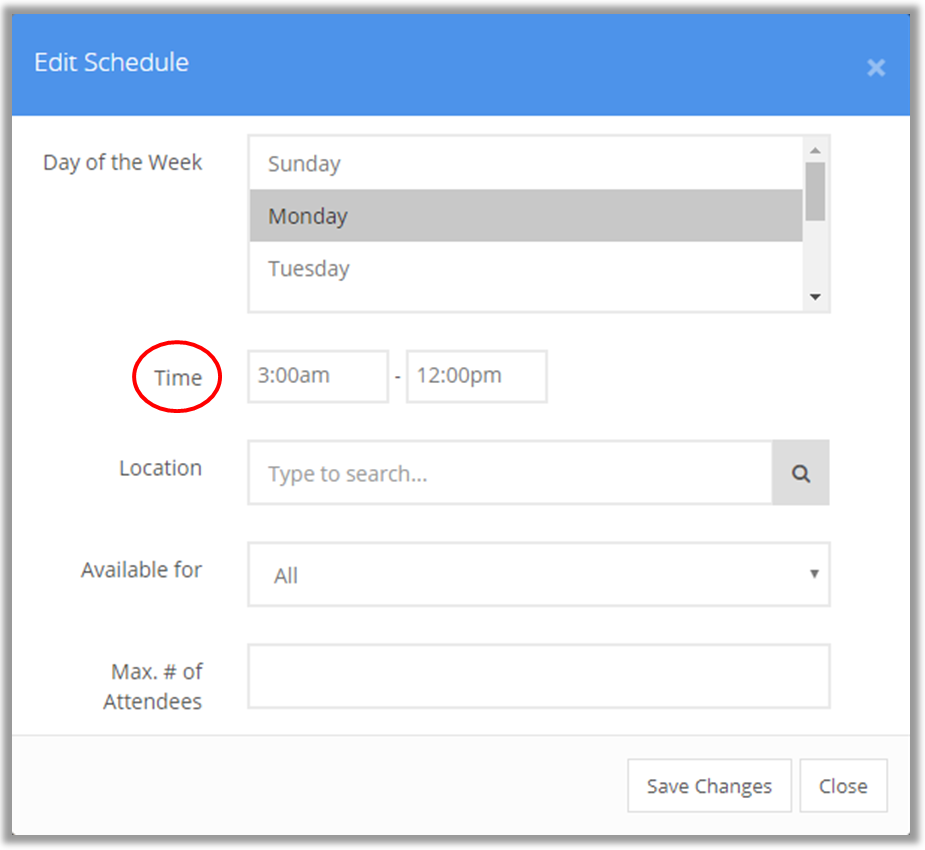
Task: Click the Save Changes button
Action: point(709,786)
